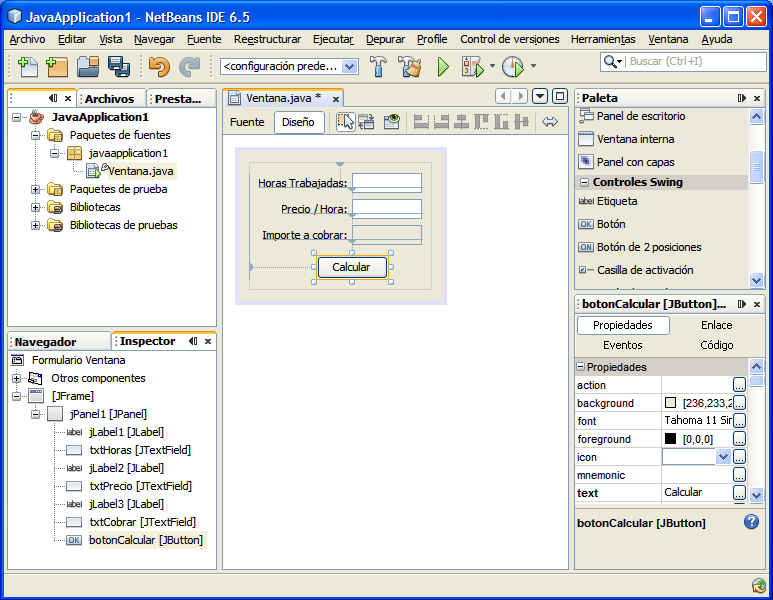773x600 pixels.
Task: Select Casilla de activación in Paleta
Action: (645, 270)
